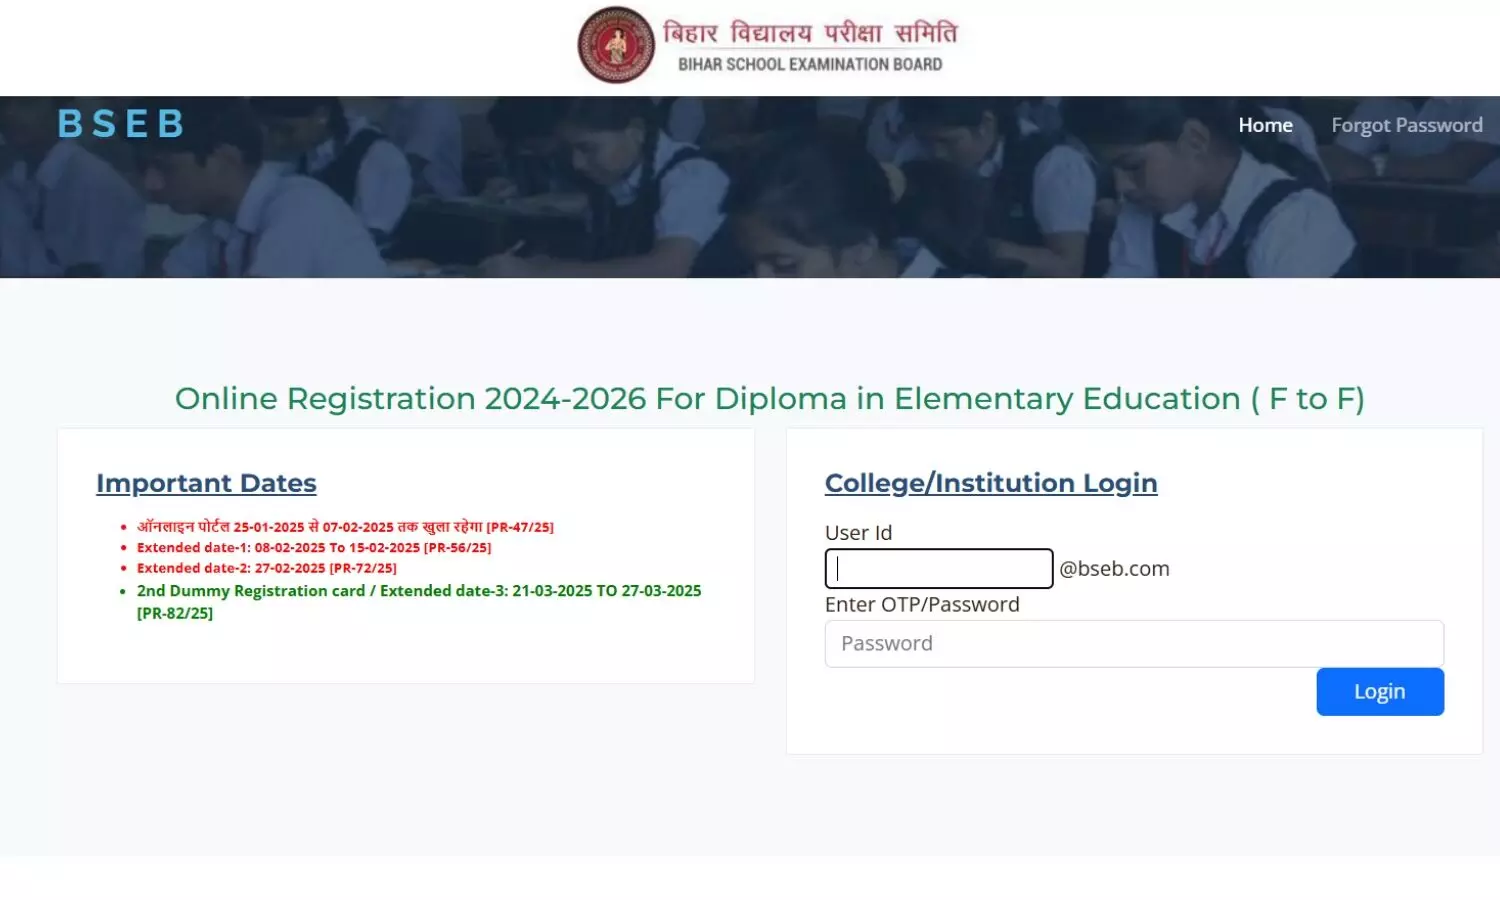Click the @bseb.com suffix label
Image resolution: width=1500 pixels, height=900 pixels.
pyautogui.click(x=1114, y=568)
